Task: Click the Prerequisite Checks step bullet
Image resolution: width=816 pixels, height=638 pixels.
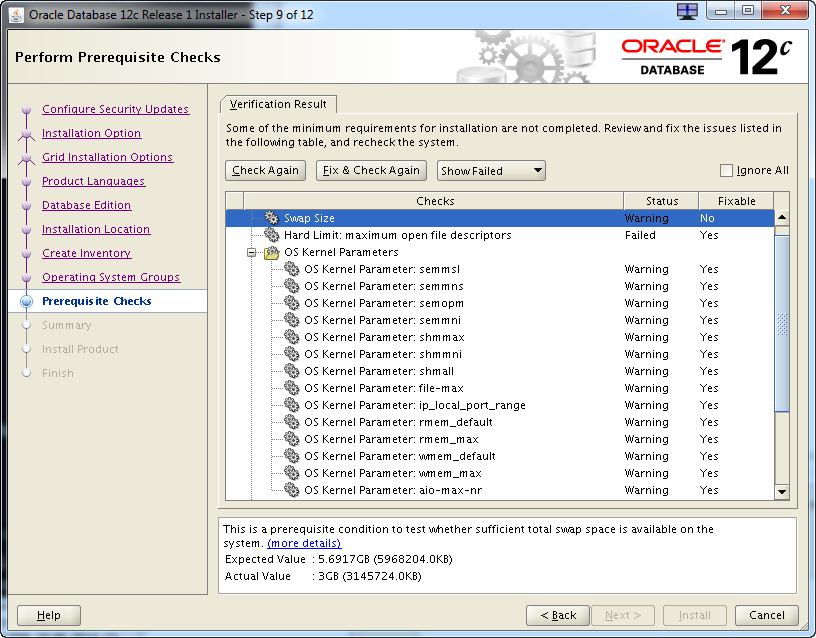Action: click(x=27, y=301)
